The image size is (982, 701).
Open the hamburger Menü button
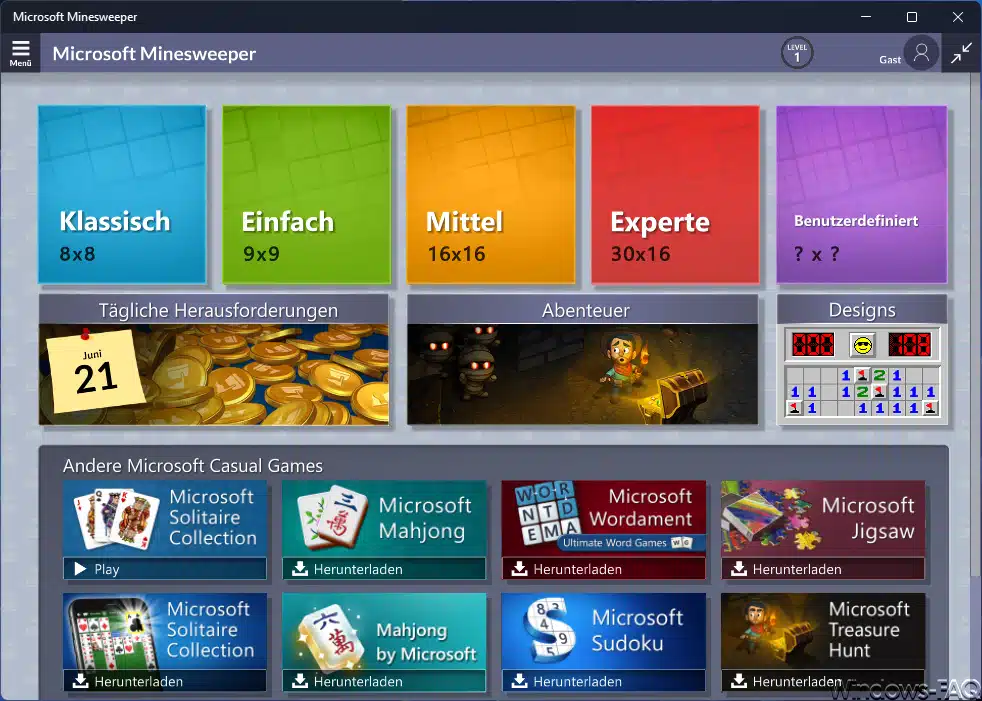[20, 53]
